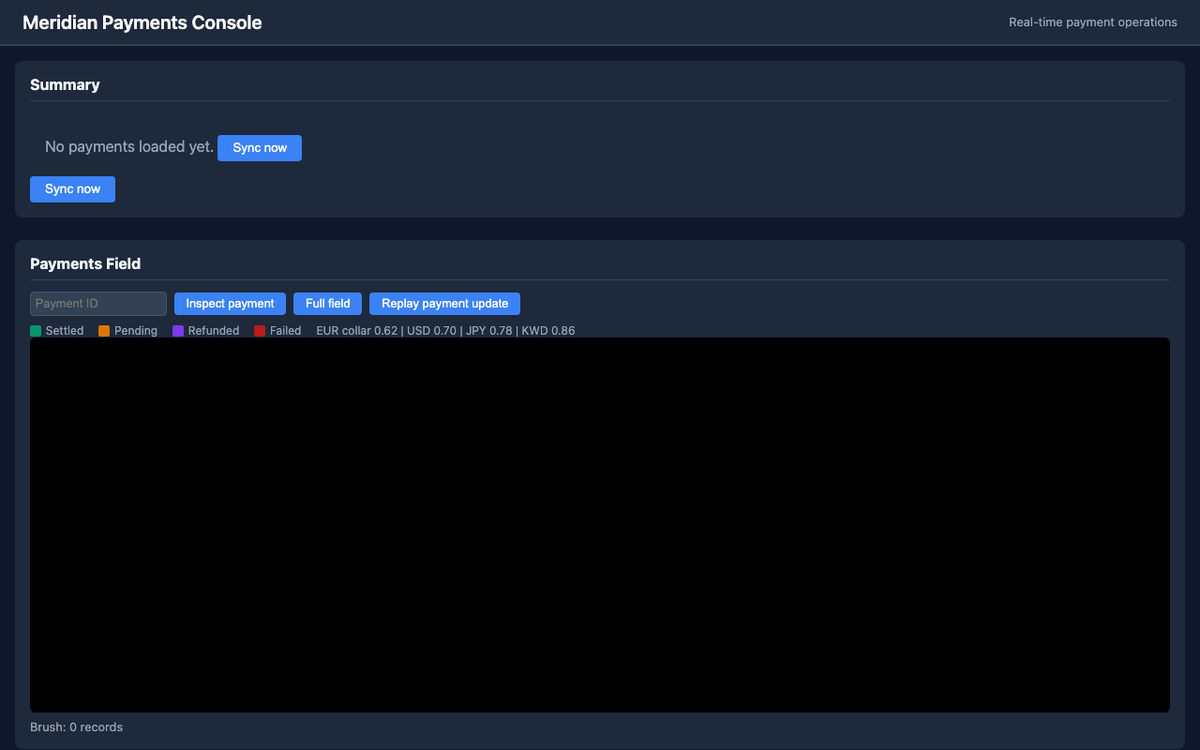Click the Payments Field heading
1200x750 pixels.
(x=86, y=264)
